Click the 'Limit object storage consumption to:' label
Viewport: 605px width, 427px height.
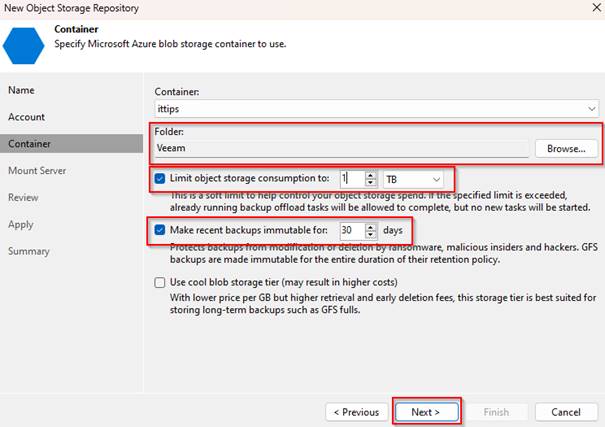click(250, 178)
